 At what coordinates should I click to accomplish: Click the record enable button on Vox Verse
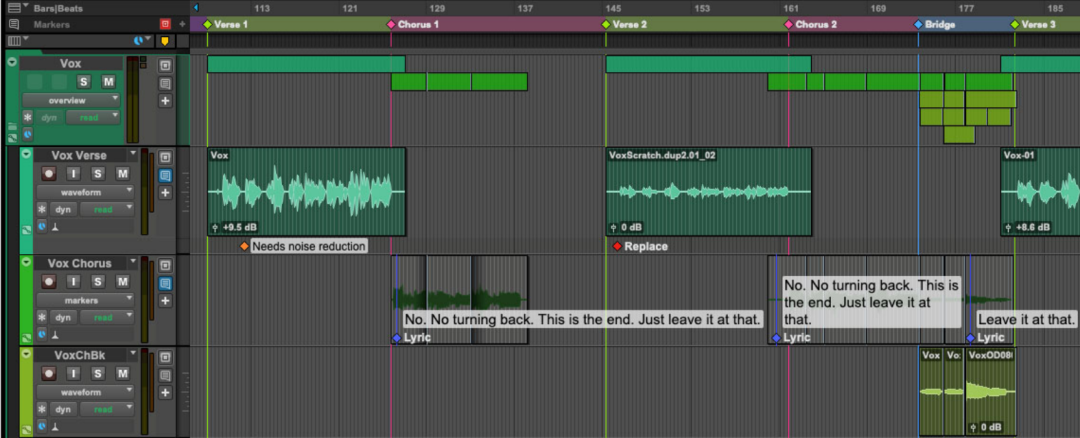click(47, 173)
